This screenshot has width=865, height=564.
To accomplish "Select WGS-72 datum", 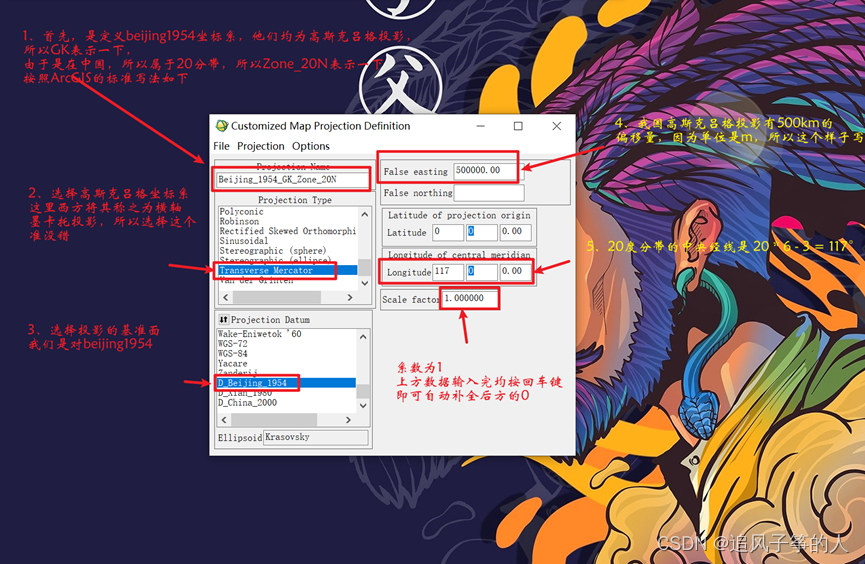I will click(x=232, y=344).
